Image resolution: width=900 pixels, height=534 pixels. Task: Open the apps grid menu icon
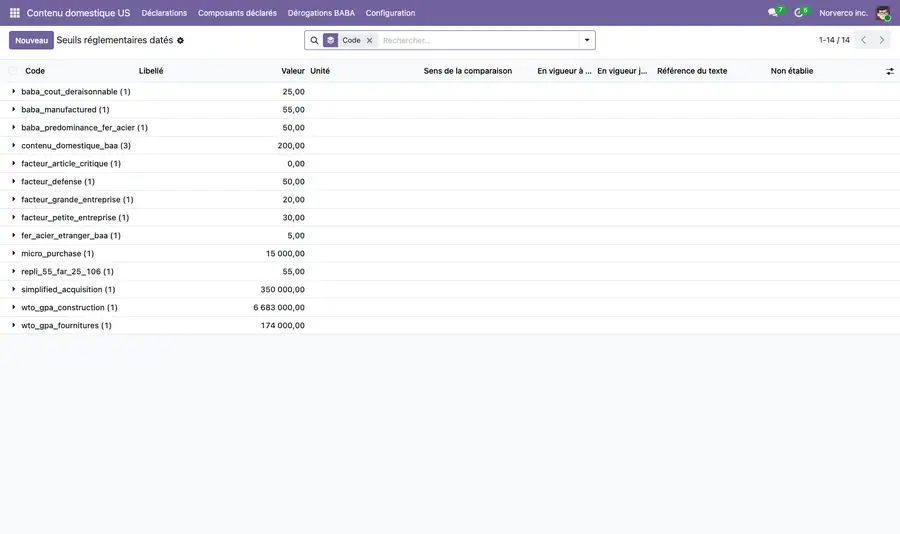tap(15, 13)
